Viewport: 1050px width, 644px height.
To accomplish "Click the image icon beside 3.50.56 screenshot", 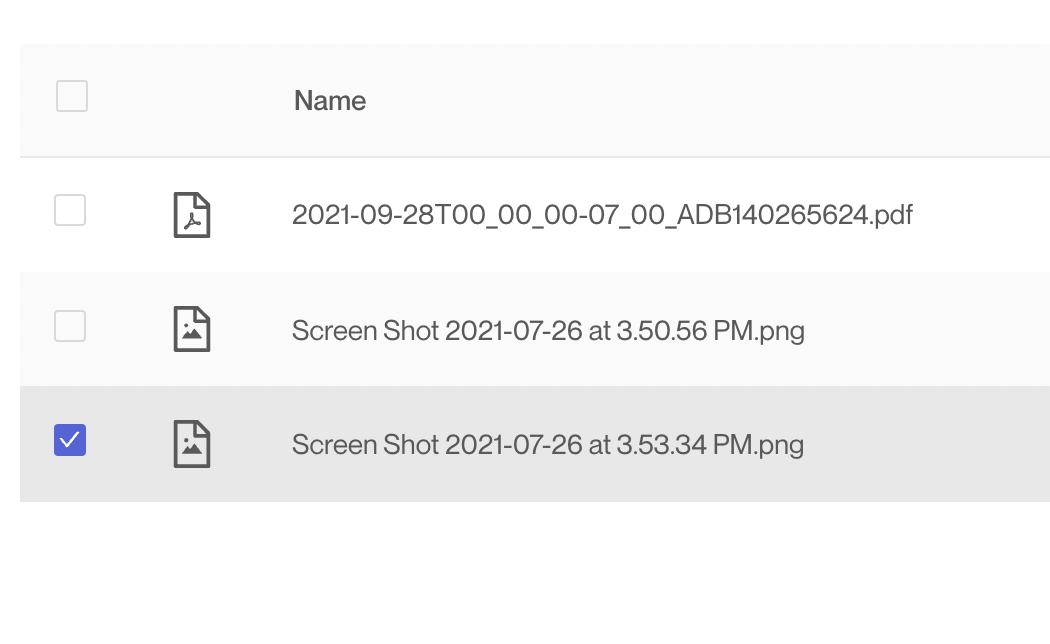I will point(194,329).
